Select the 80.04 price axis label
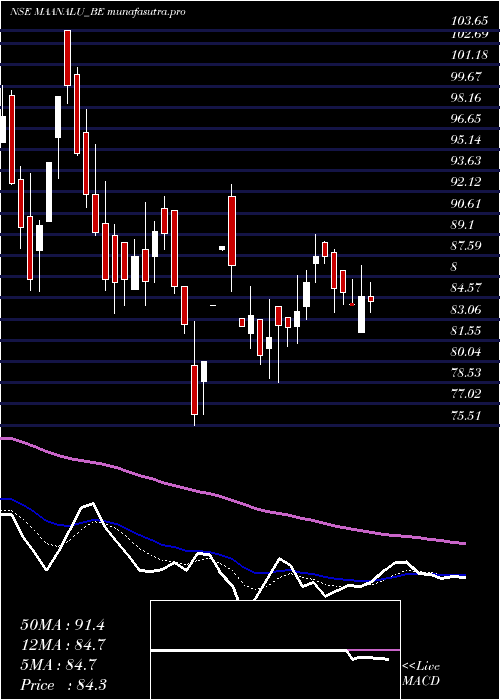 467,352
